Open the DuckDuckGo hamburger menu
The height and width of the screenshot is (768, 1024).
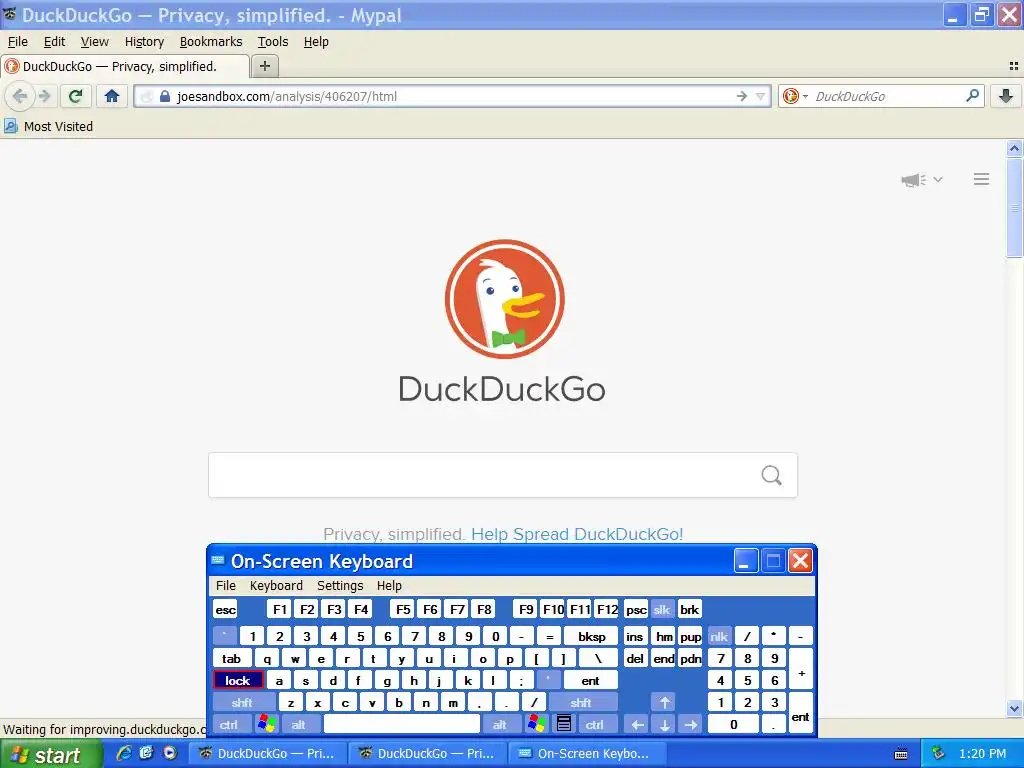pos(981,179)
